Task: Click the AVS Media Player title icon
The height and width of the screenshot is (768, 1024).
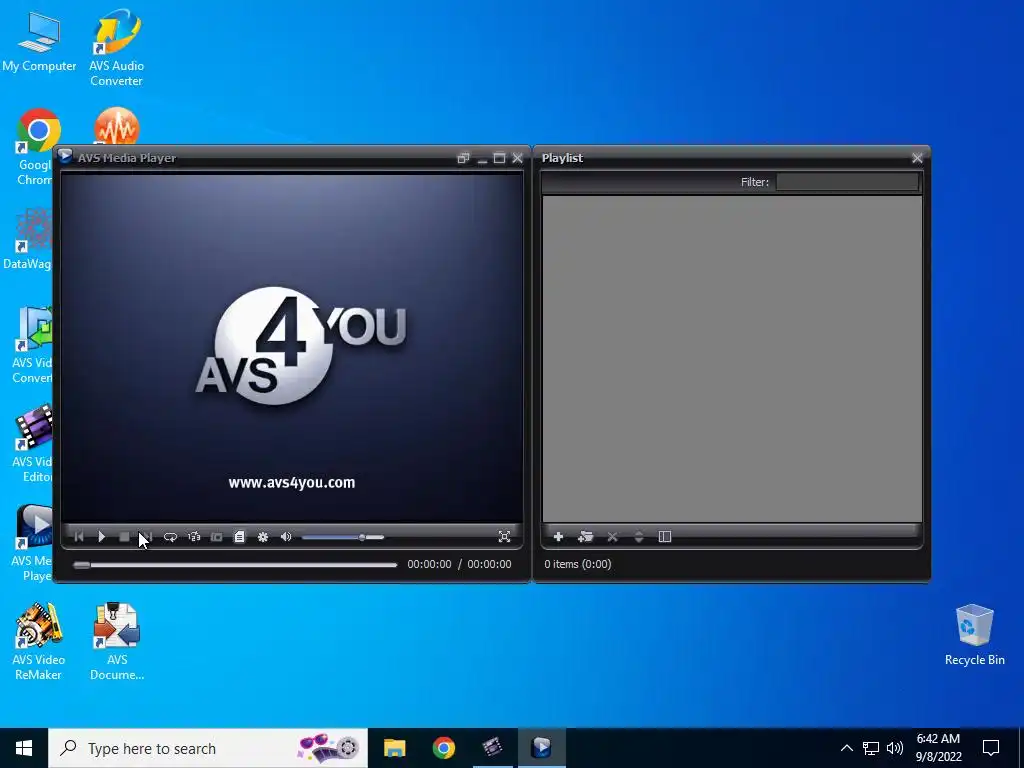Action: click(x=65, y=157)
